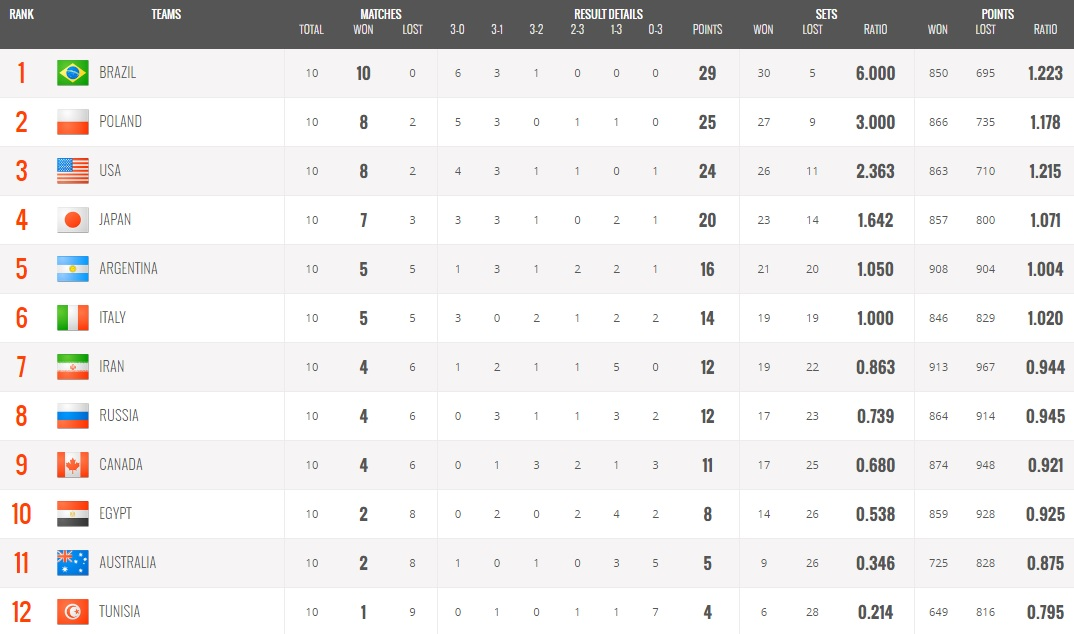Screen dimensions: 1074x634
Task: Click the 0-3 result details header
Action: click(x=655, y=29)
